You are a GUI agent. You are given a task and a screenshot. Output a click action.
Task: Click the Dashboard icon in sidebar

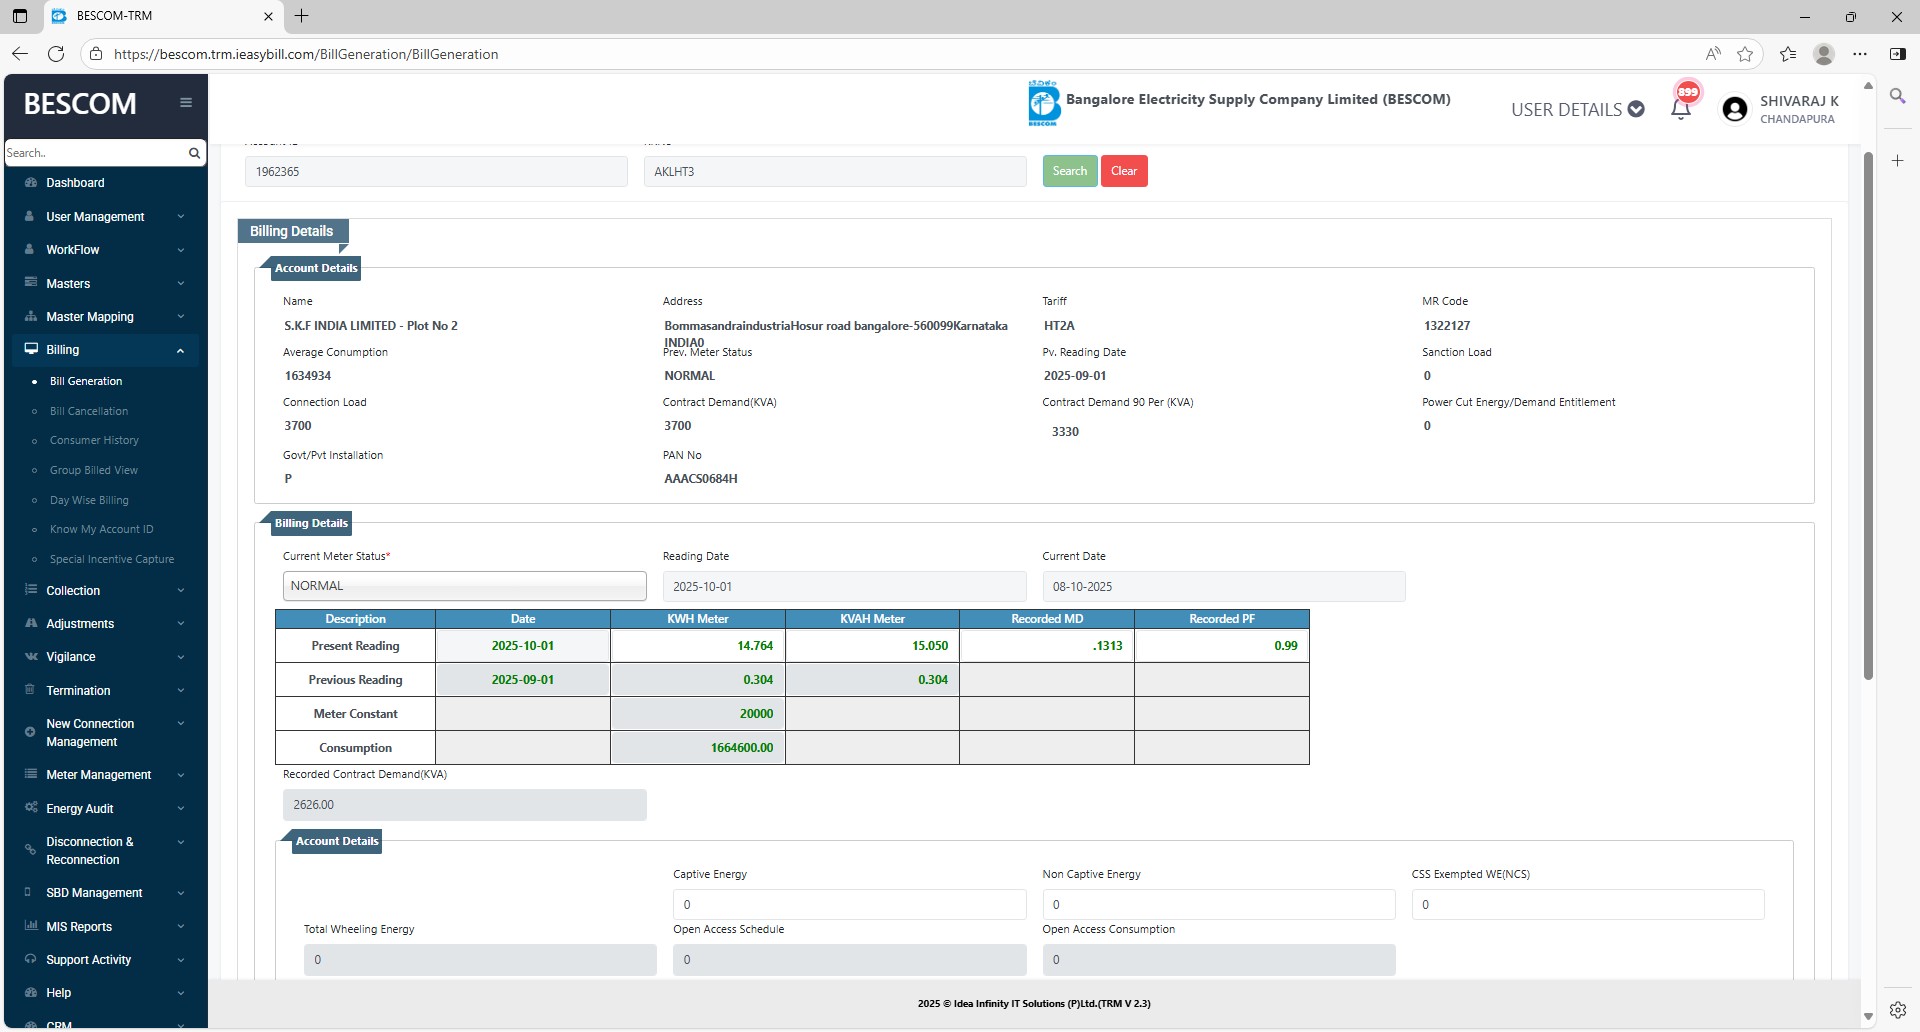pyautogui.click(x=31, y=183)
